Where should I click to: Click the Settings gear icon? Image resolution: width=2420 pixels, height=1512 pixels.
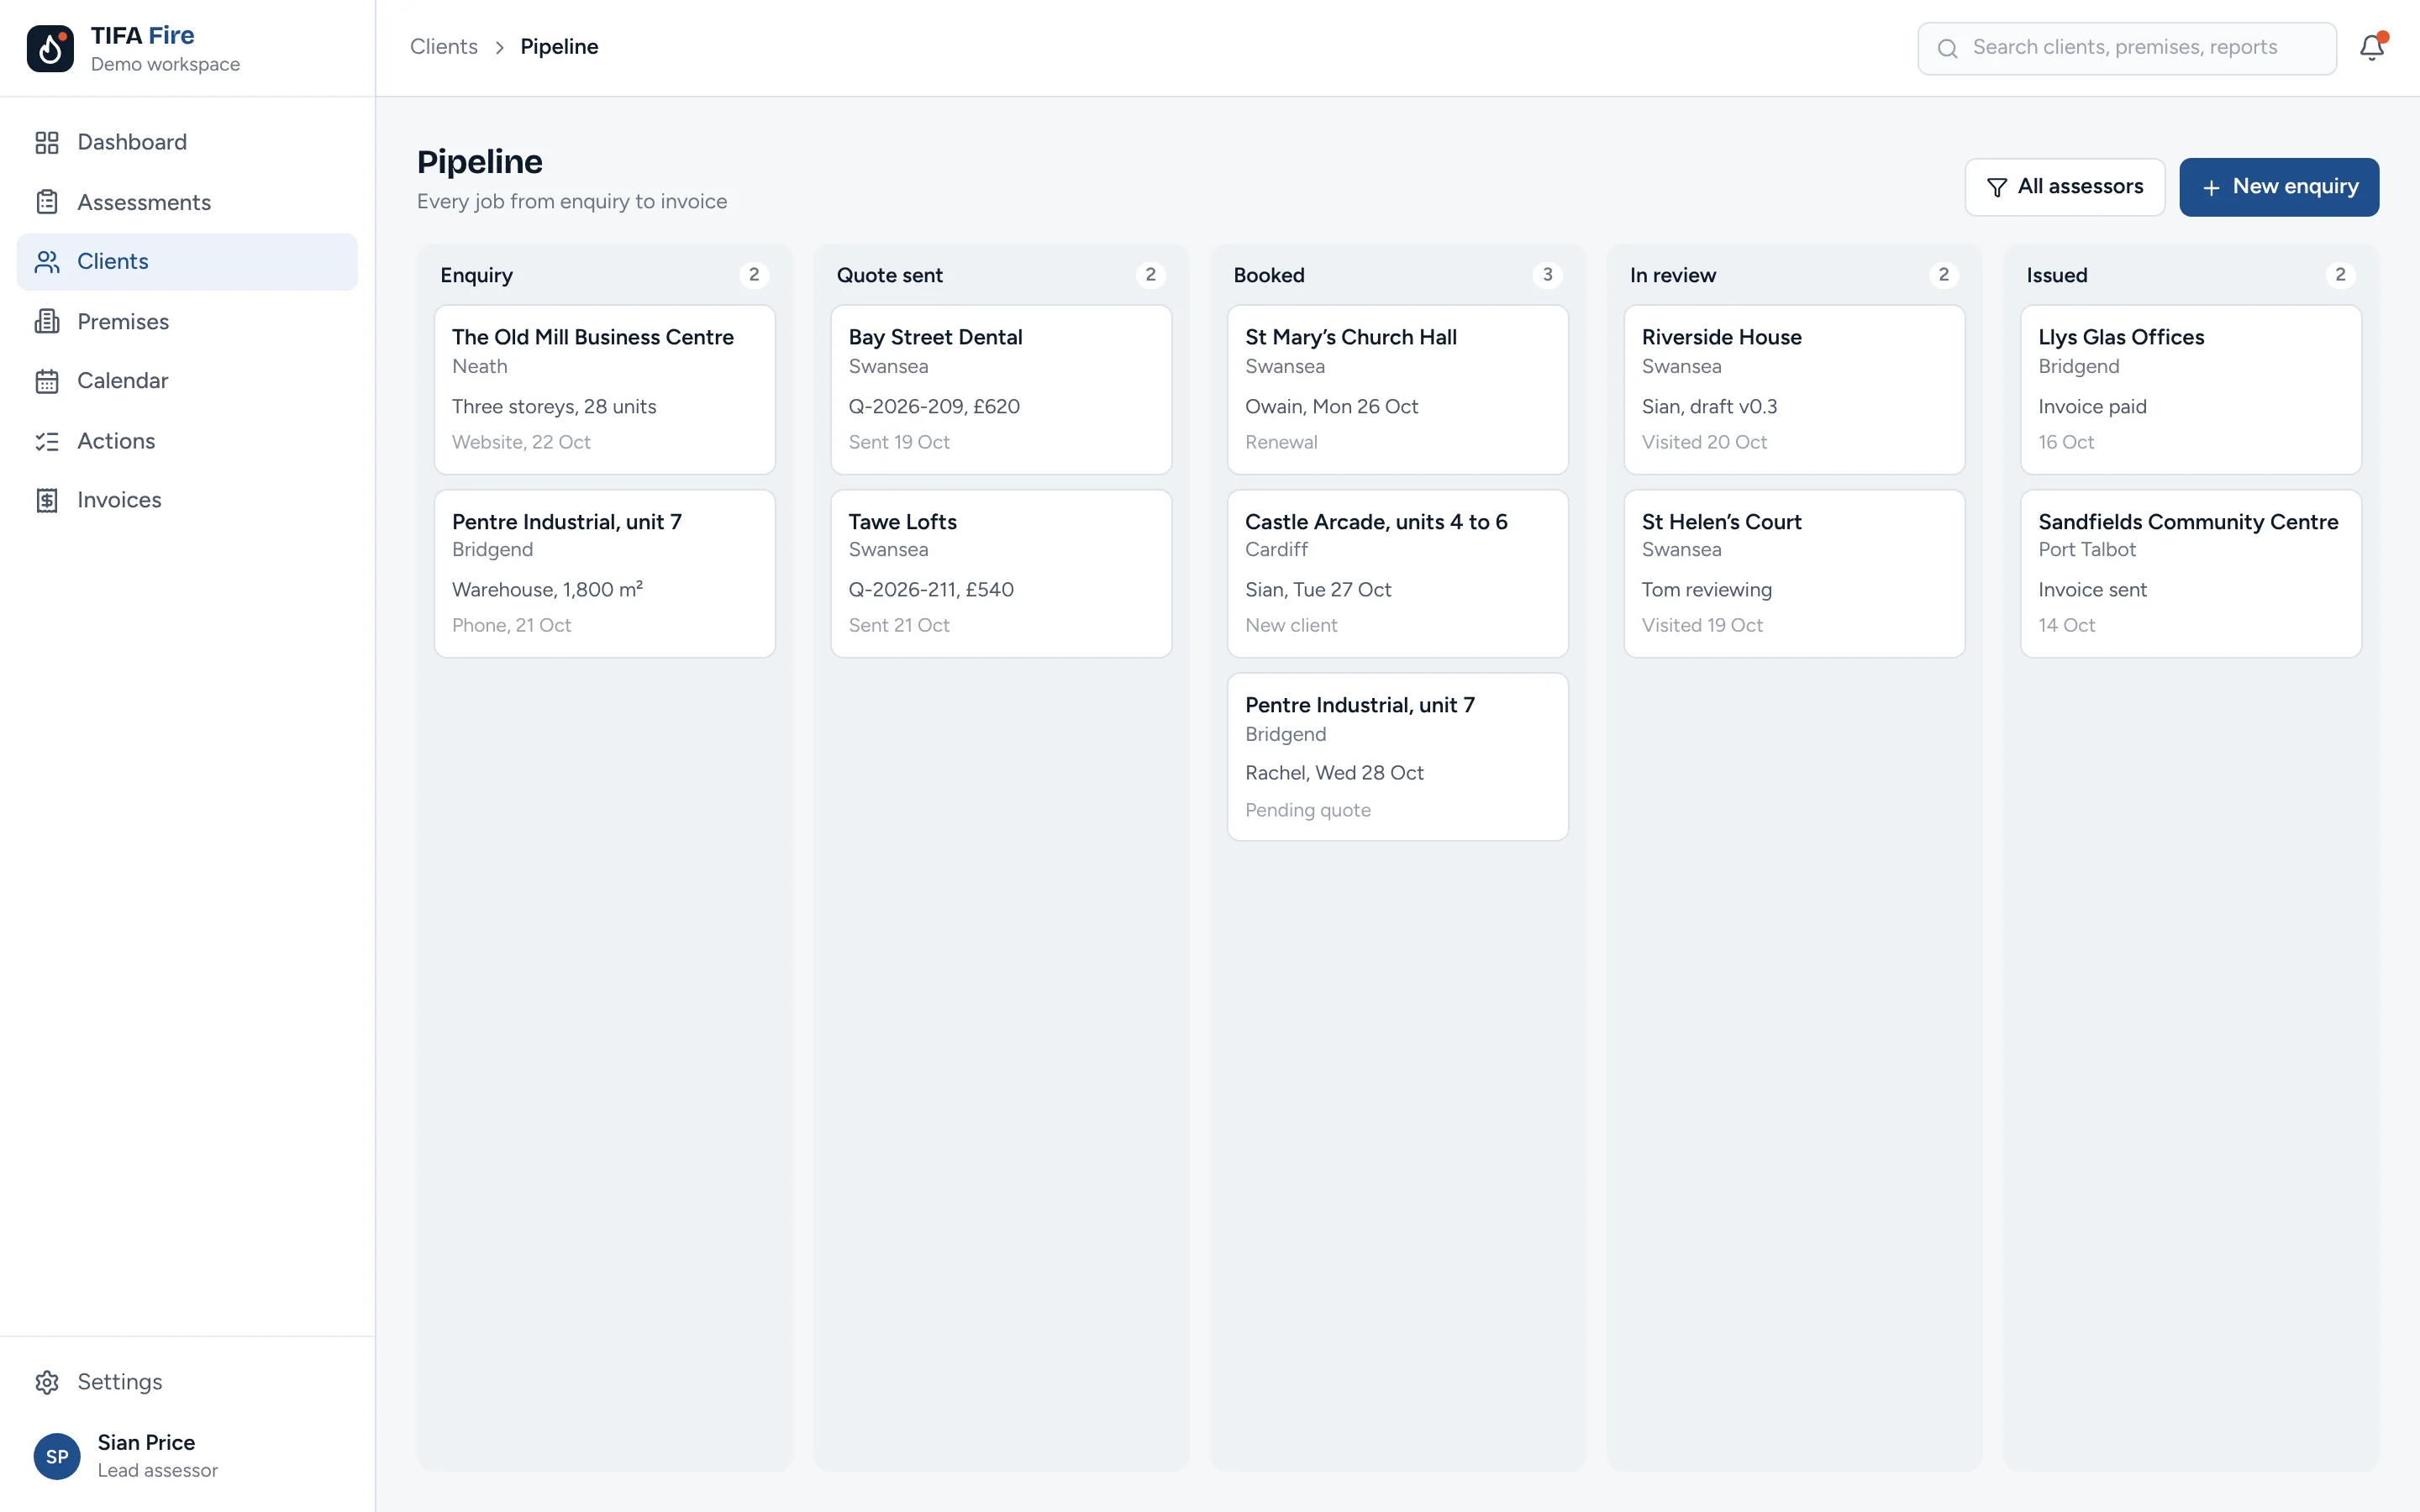coord(47,1382)
